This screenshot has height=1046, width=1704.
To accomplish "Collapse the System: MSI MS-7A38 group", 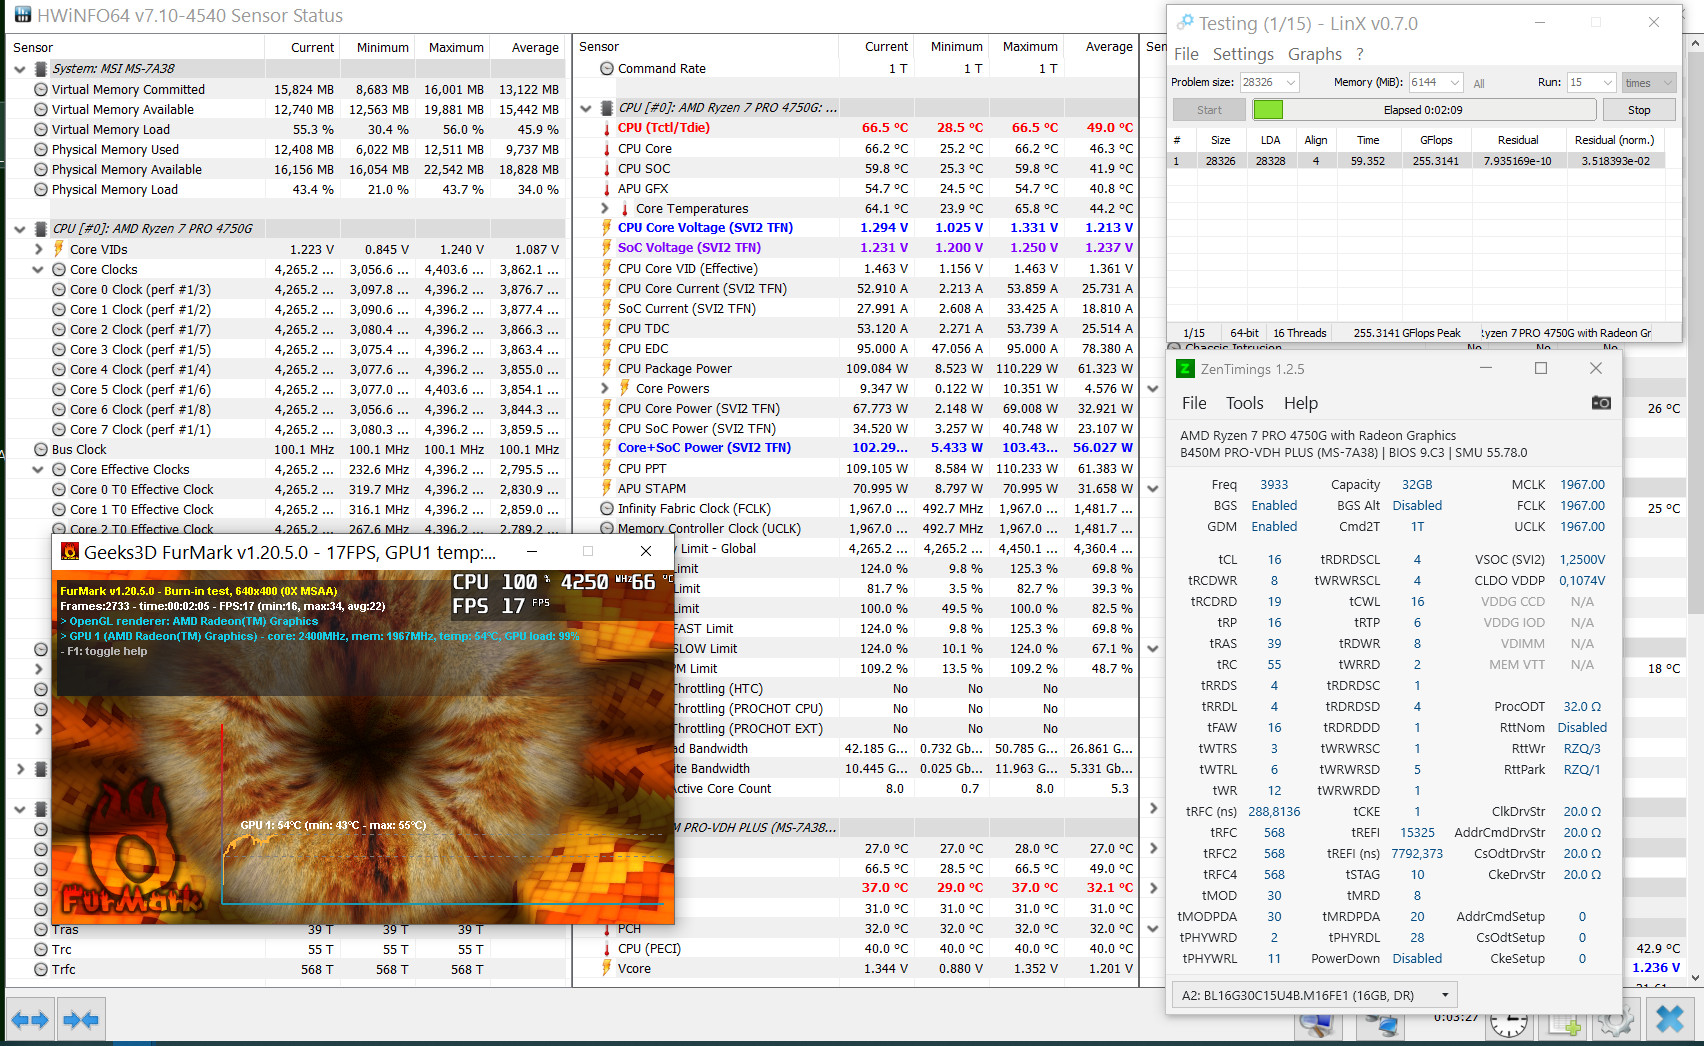I will point(20,69).
